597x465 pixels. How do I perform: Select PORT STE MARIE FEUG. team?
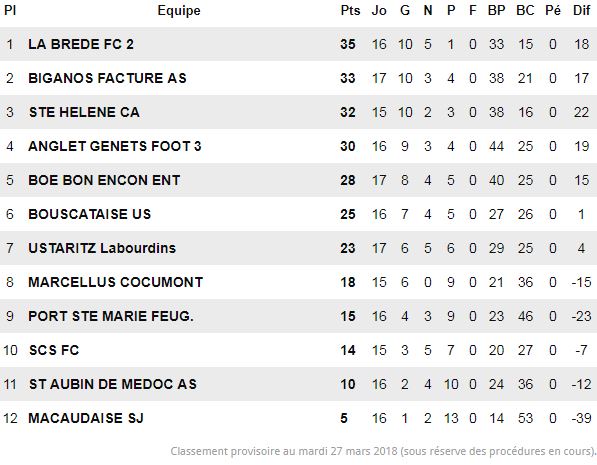pos(111,316)
